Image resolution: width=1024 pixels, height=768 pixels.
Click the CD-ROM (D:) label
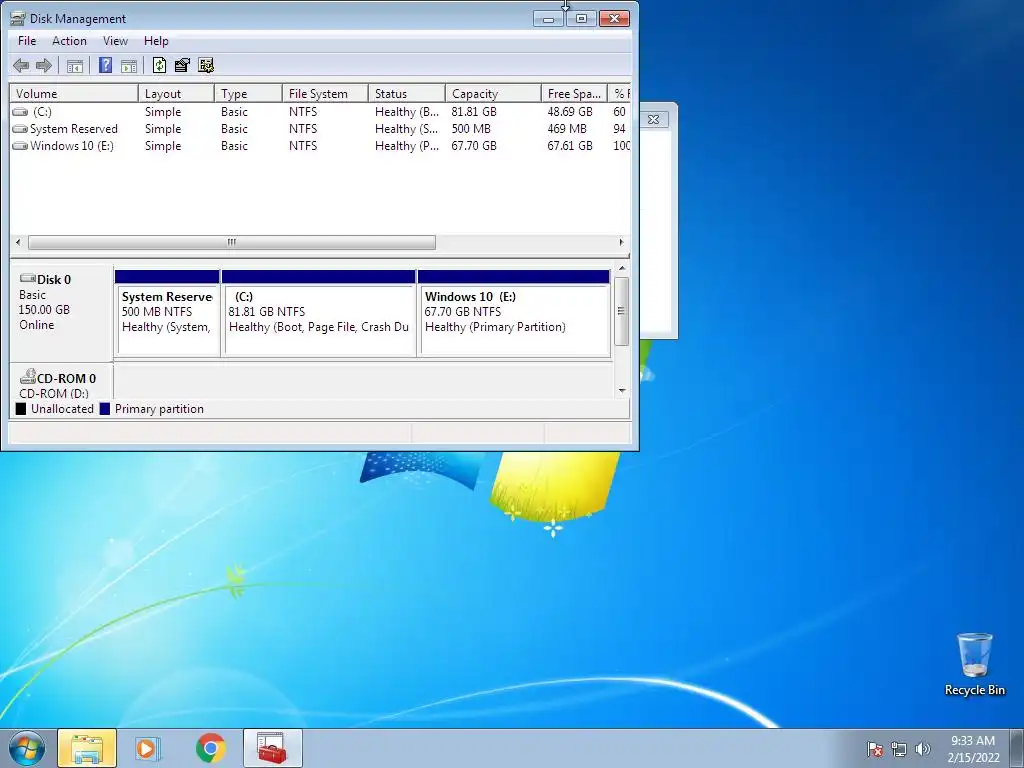54,393
